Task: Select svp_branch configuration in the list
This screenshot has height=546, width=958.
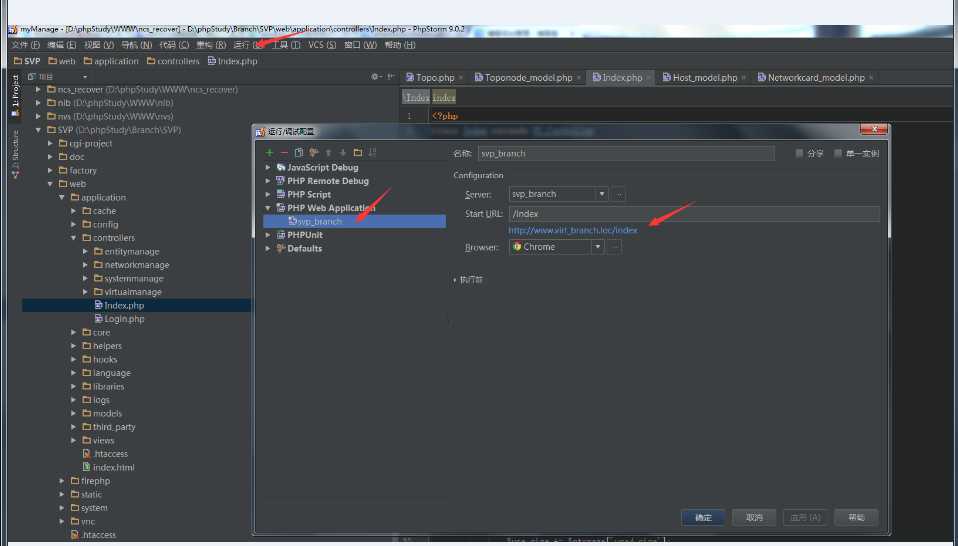Action: [354, 221]
